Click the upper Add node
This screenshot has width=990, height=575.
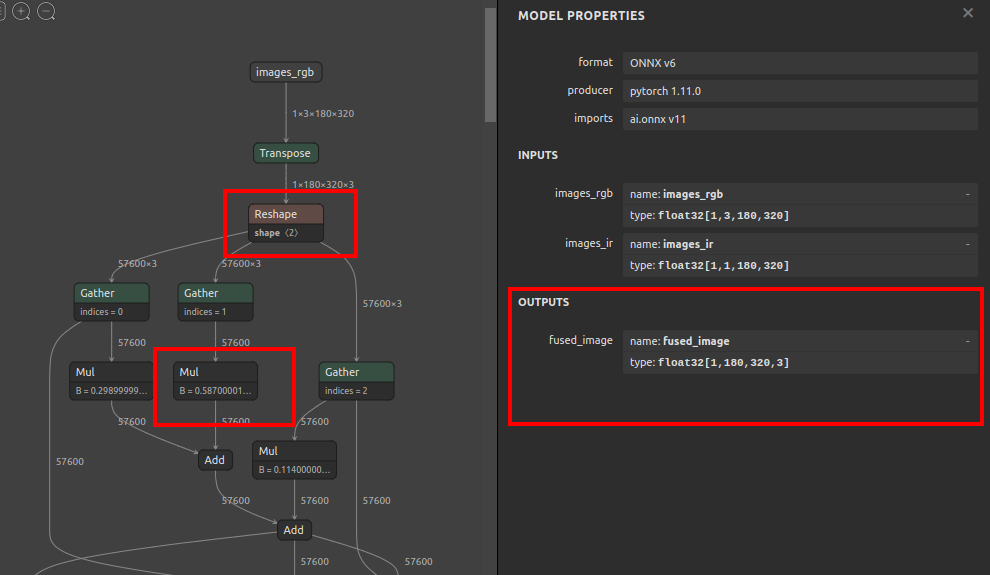(215, 460)
